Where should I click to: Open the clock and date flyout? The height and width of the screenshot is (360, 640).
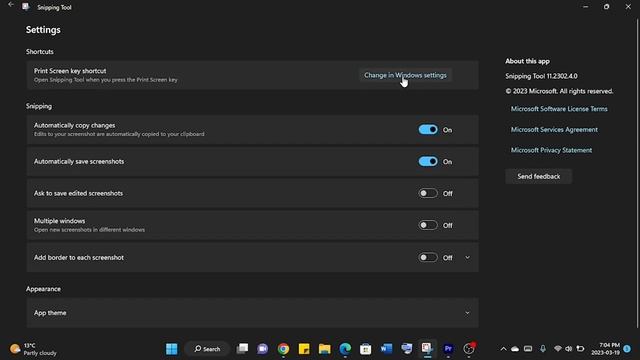click(x=605, y=349)
